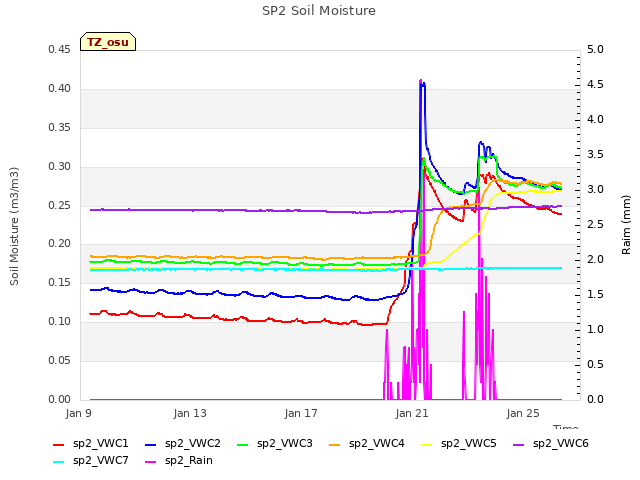Click the sp2_VWC1 legend label
The image size is (640, 480).
pyautogui.click(x=100, y=443)
